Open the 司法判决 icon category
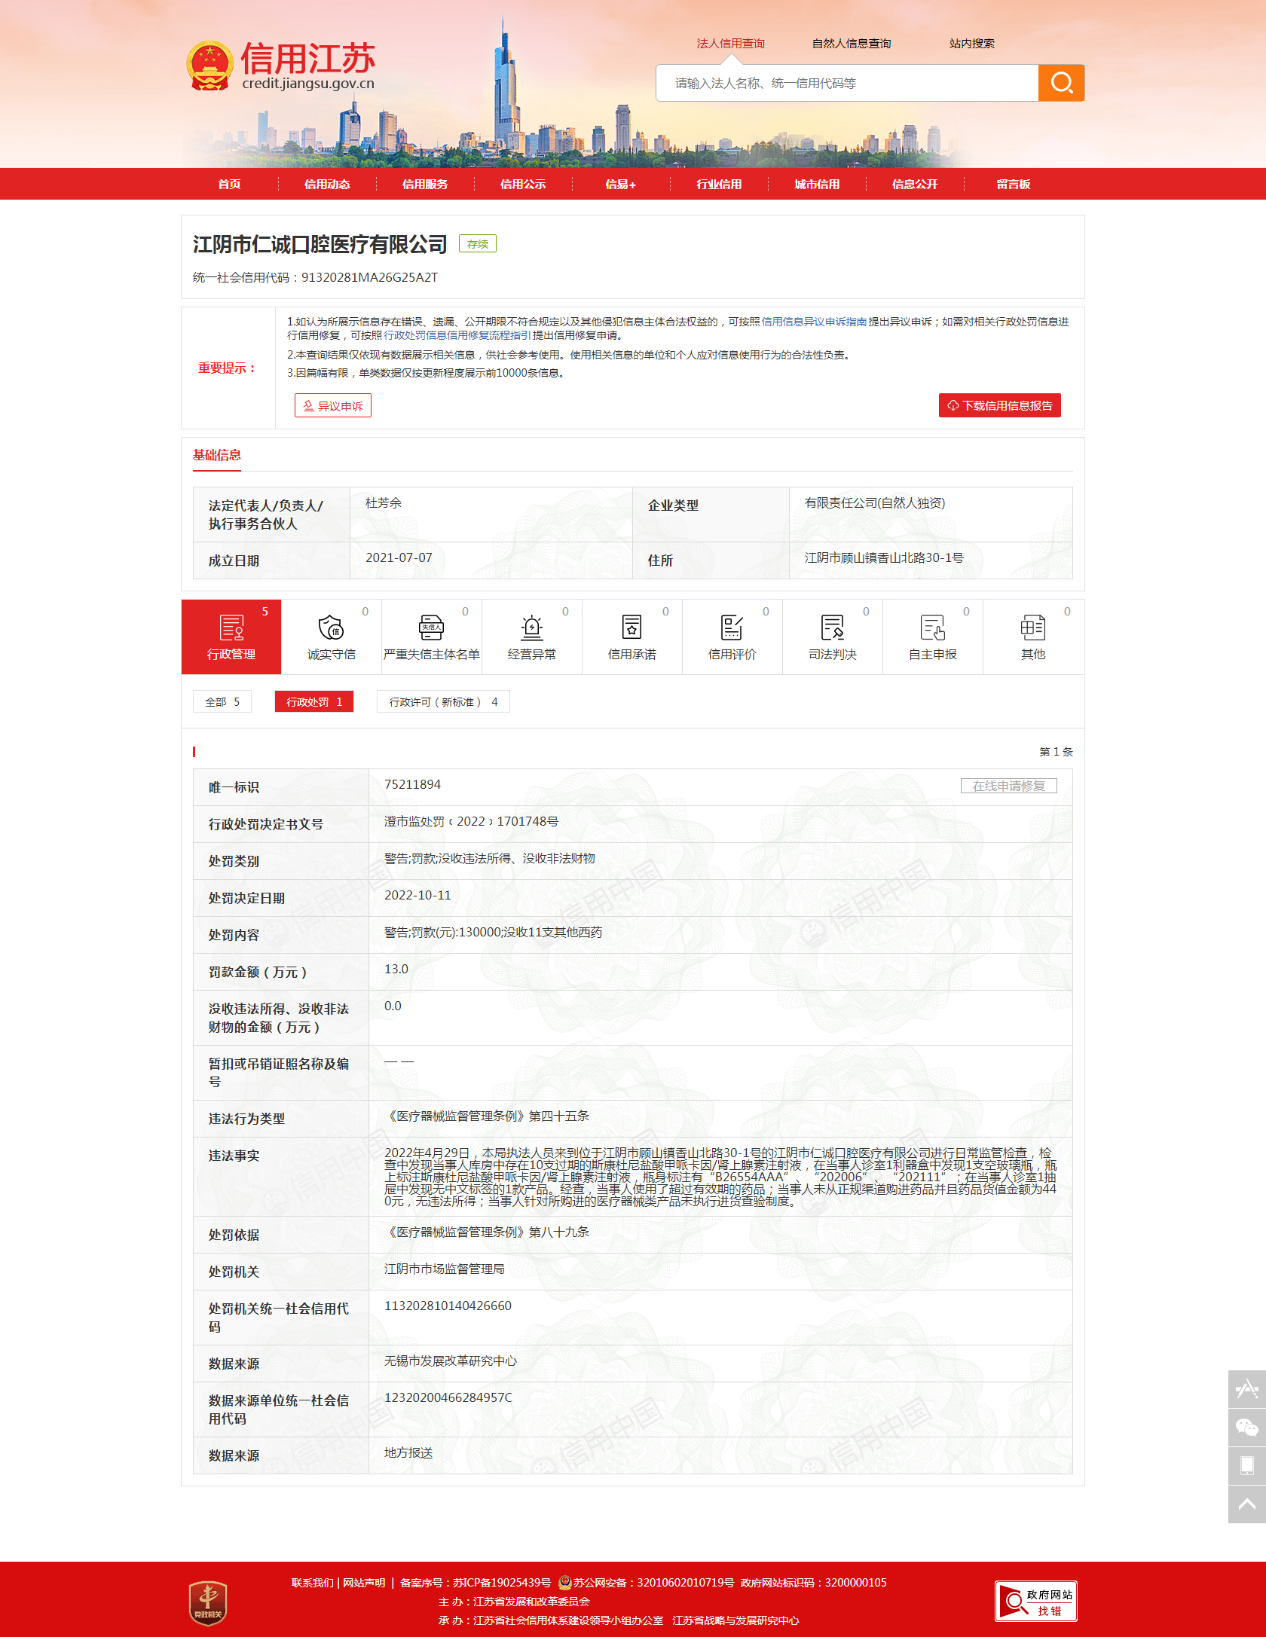 832,637
